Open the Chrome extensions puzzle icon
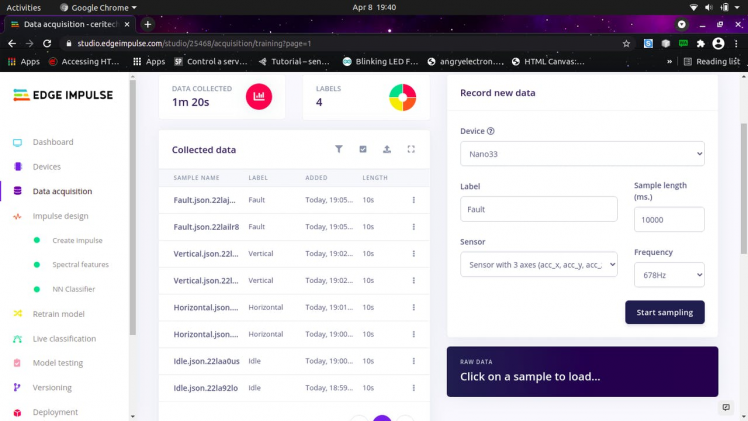Image resolution: width=748 pixels, height=421 pixels. pyautogui.click(x=700, y=43)
